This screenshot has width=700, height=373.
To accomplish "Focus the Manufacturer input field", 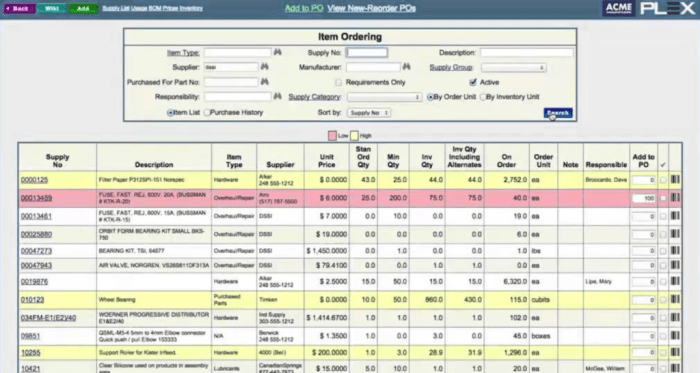I will pos(373,67).
